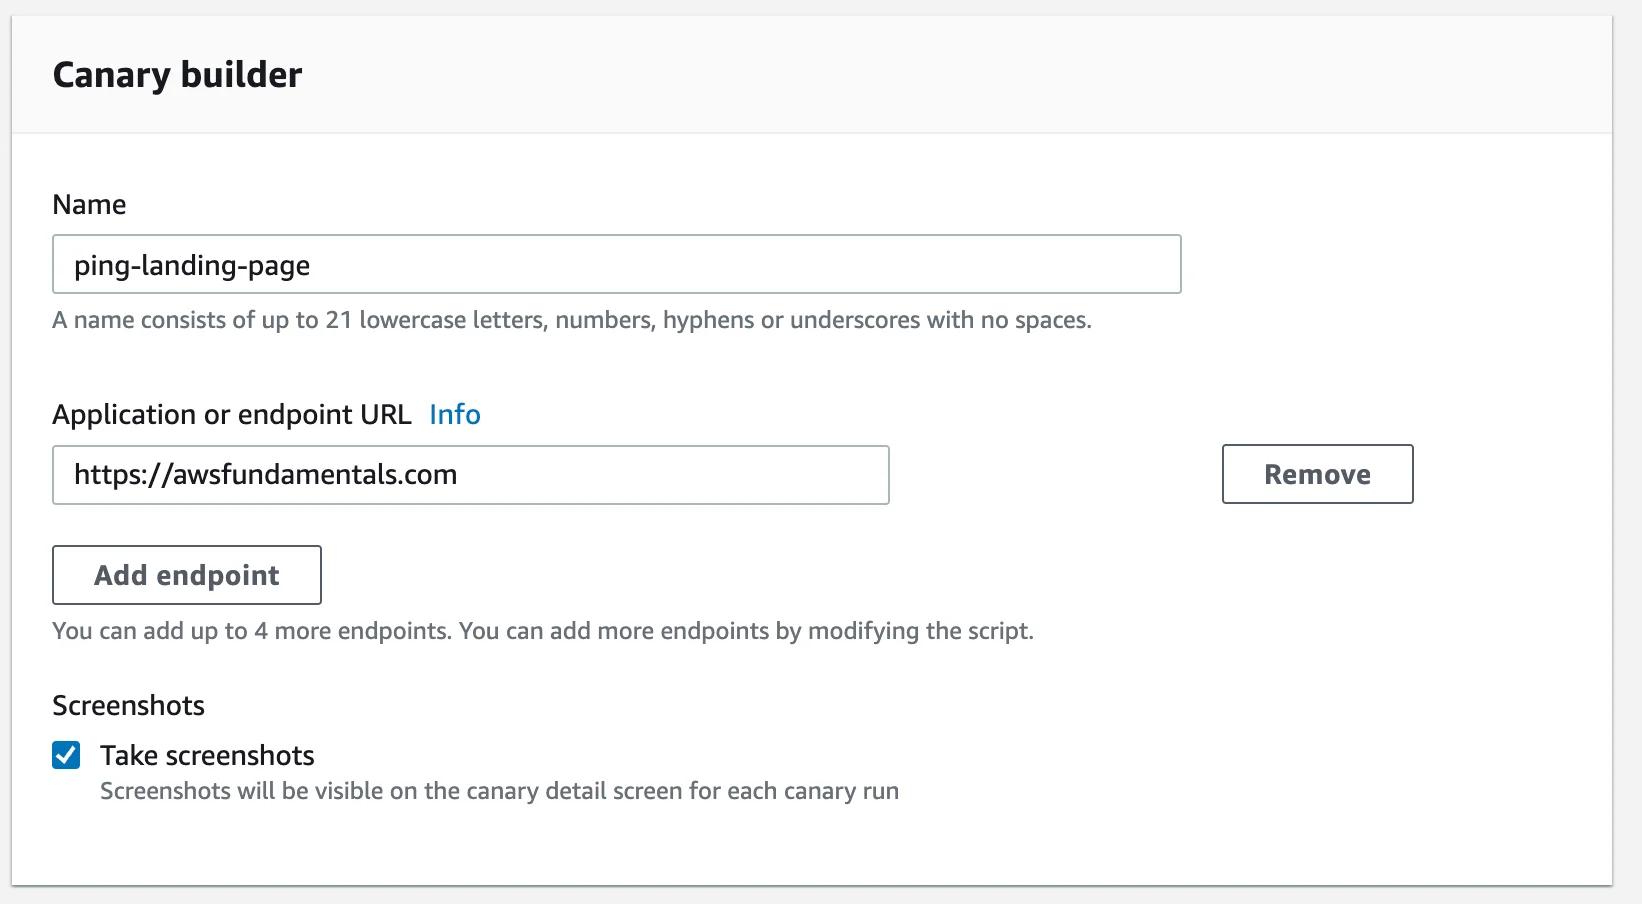
Task: Uncheck the Take screenshots checkbox
Action: coord(65,756)
